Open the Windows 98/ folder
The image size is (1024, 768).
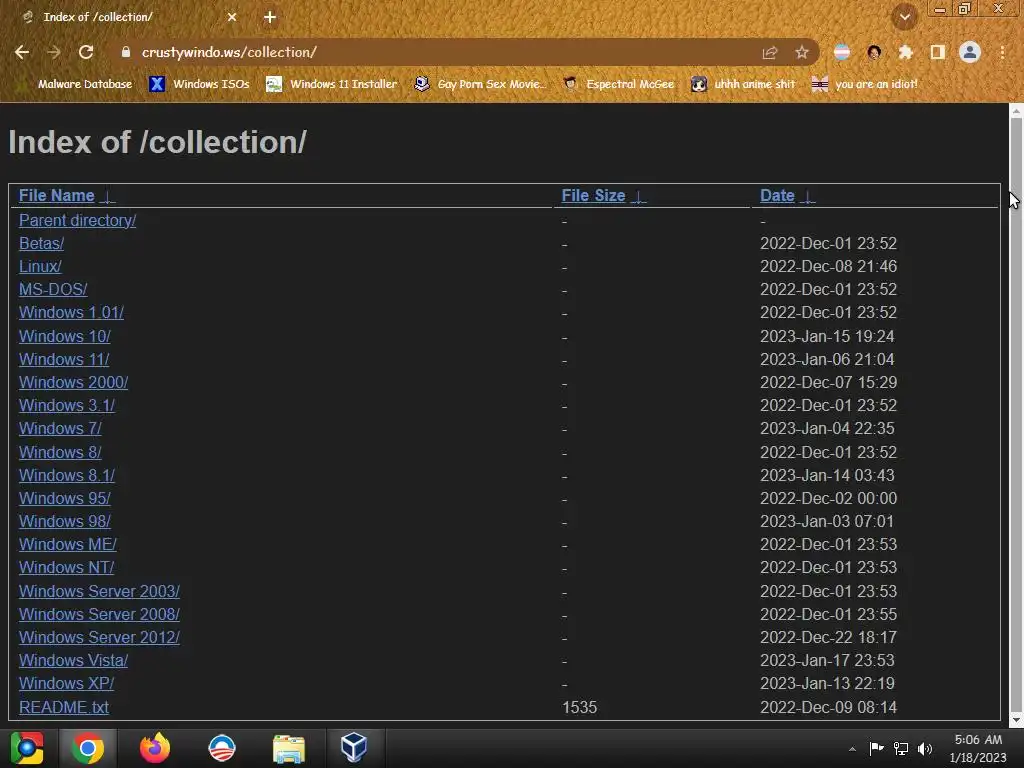tap(64, 521)
